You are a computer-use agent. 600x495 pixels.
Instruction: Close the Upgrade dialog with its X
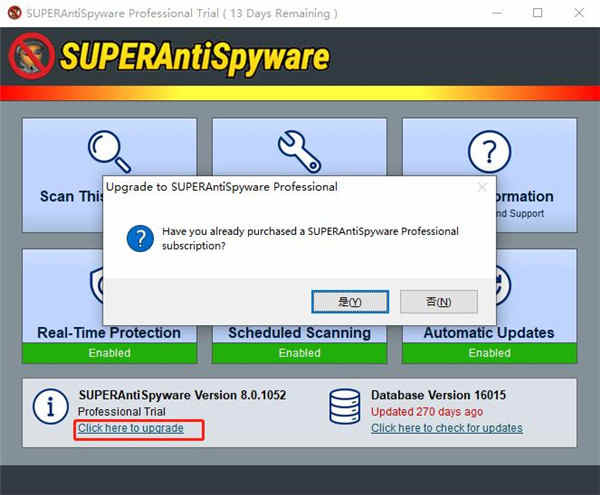[x=482, y=187]
